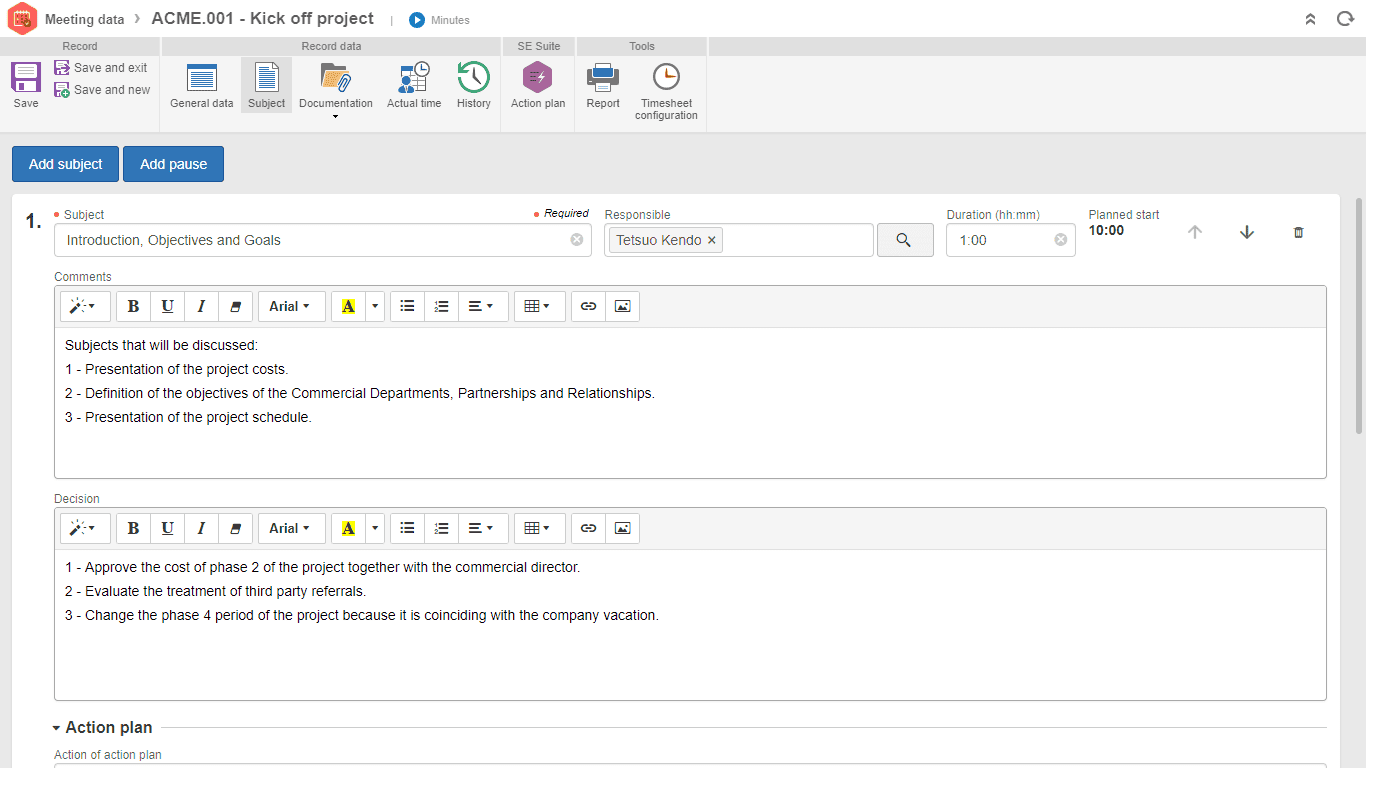Click yellow highlight color in Decision editor
The height and width of the screenshot is (785, 1383).
point(348,528)
